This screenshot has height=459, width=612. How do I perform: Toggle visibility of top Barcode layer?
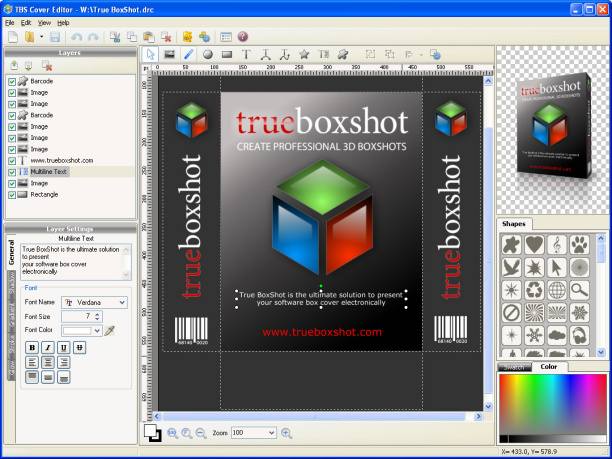coord(12,82)
